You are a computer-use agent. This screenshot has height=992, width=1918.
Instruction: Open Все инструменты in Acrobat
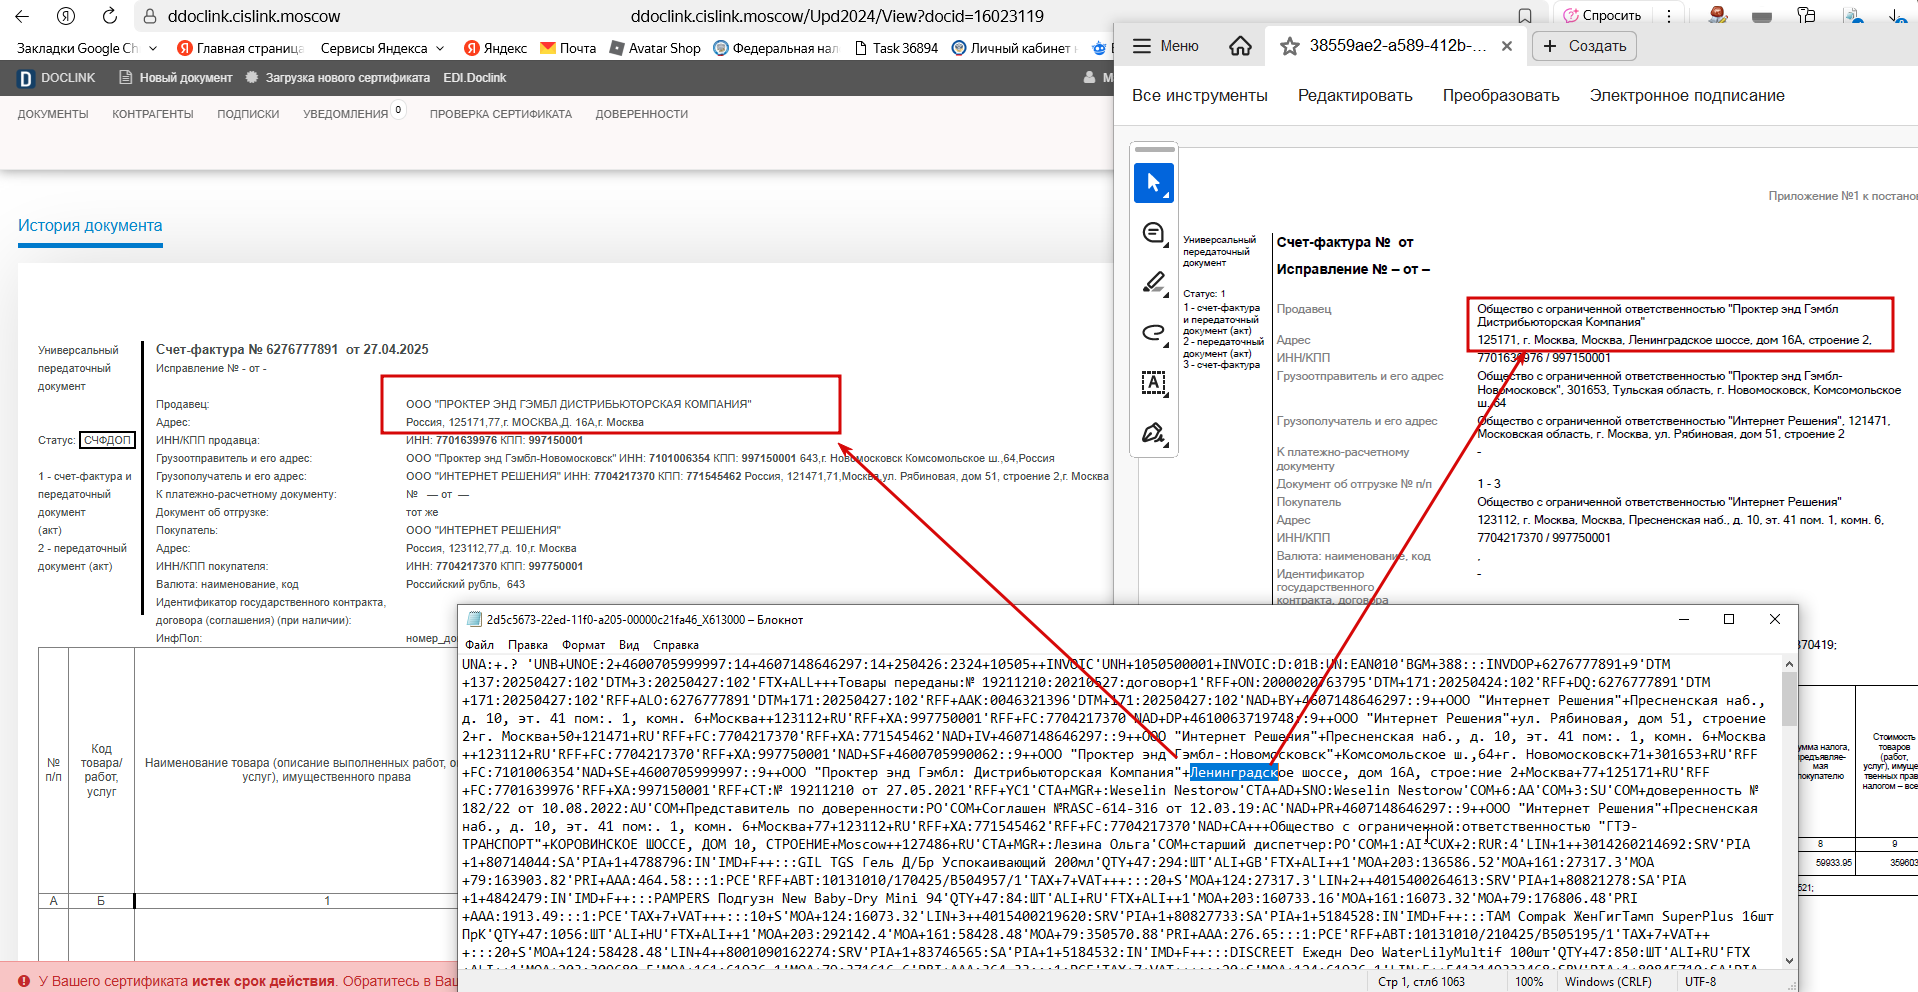pyautogui.click(x=1199, y=96)
